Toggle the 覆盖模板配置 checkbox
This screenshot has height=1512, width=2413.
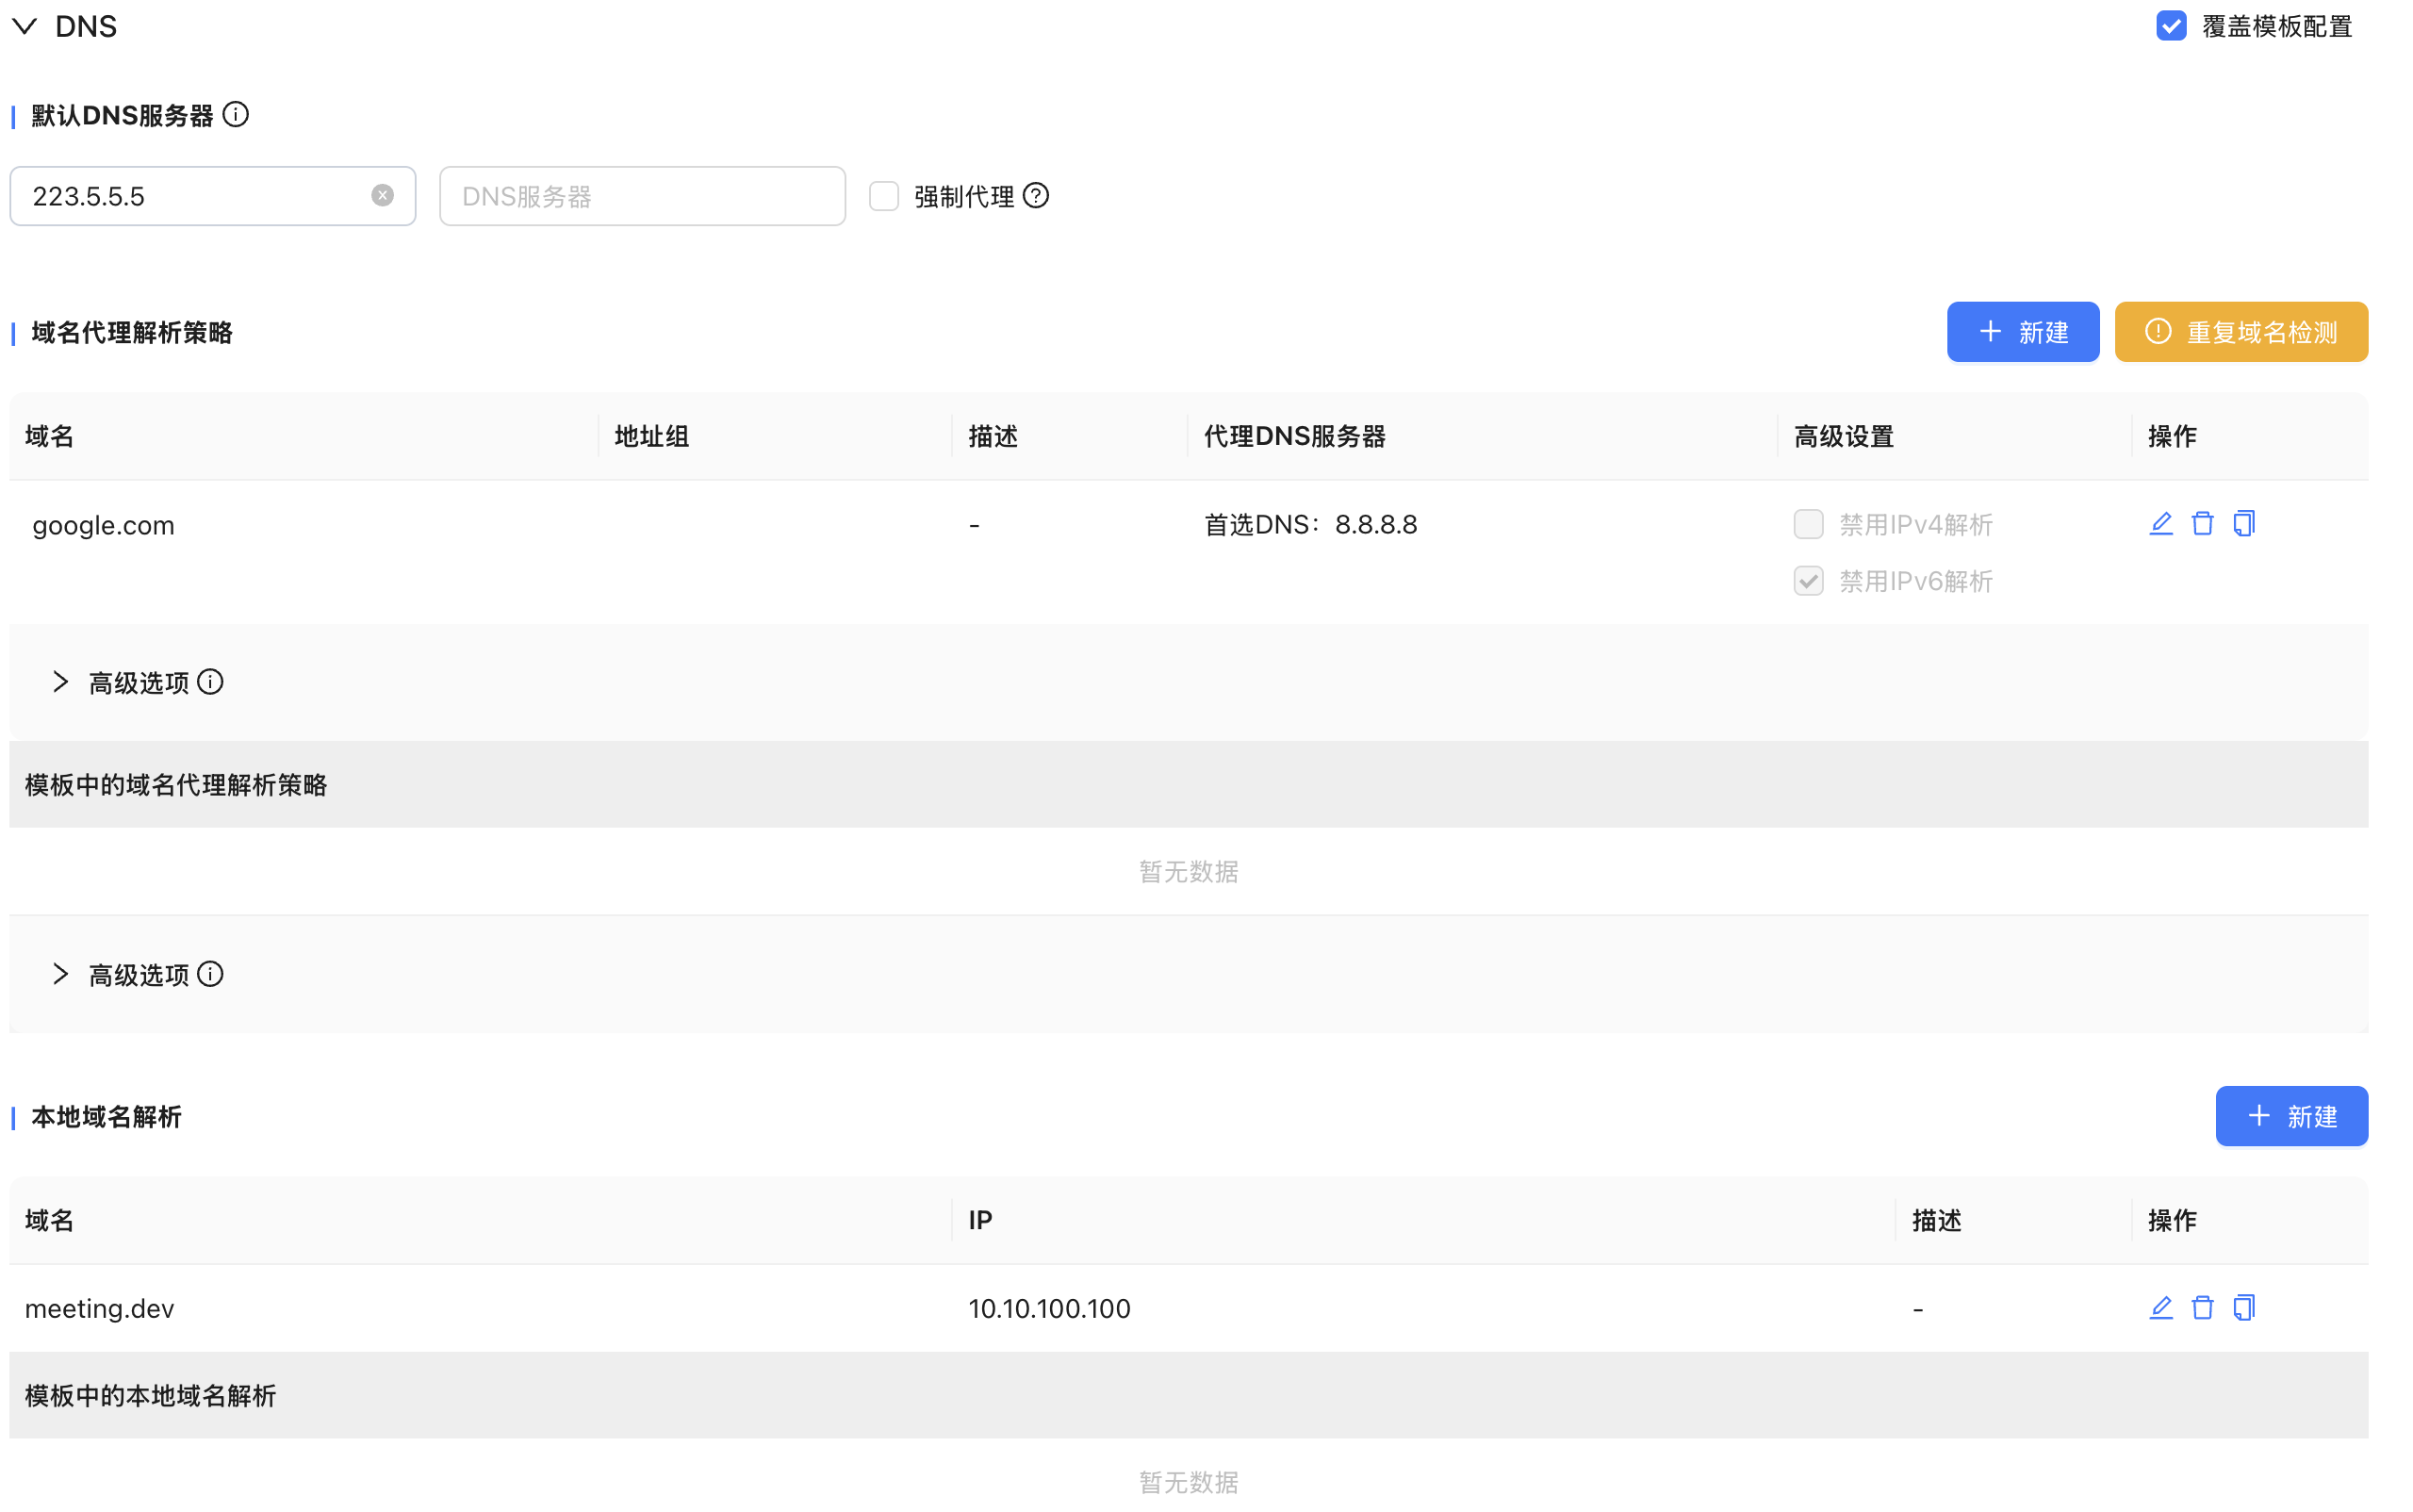(x=2170, y=26)
